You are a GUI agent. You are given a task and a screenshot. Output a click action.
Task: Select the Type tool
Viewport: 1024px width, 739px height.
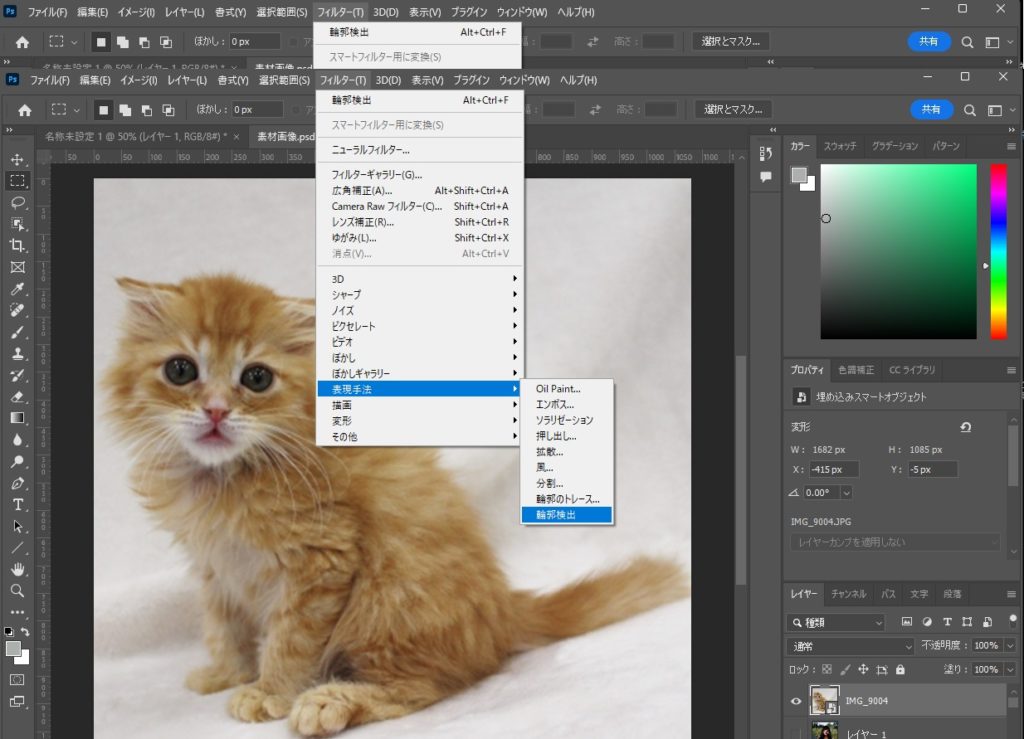pyautogui.click(x=18, y=504)
